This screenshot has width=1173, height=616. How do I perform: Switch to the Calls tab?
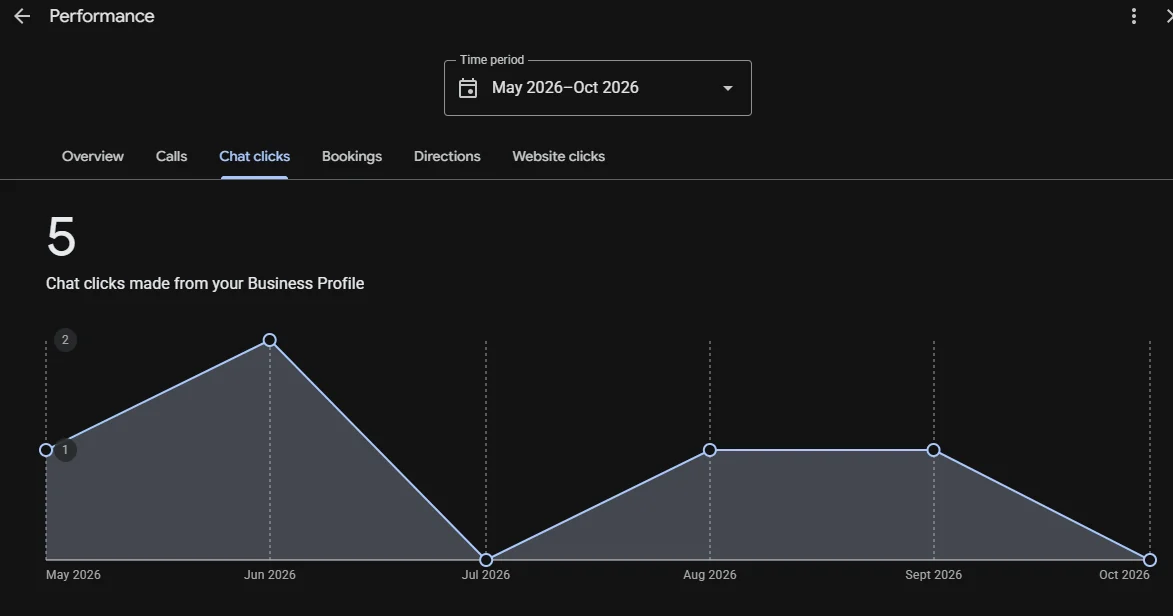[171, 156]
